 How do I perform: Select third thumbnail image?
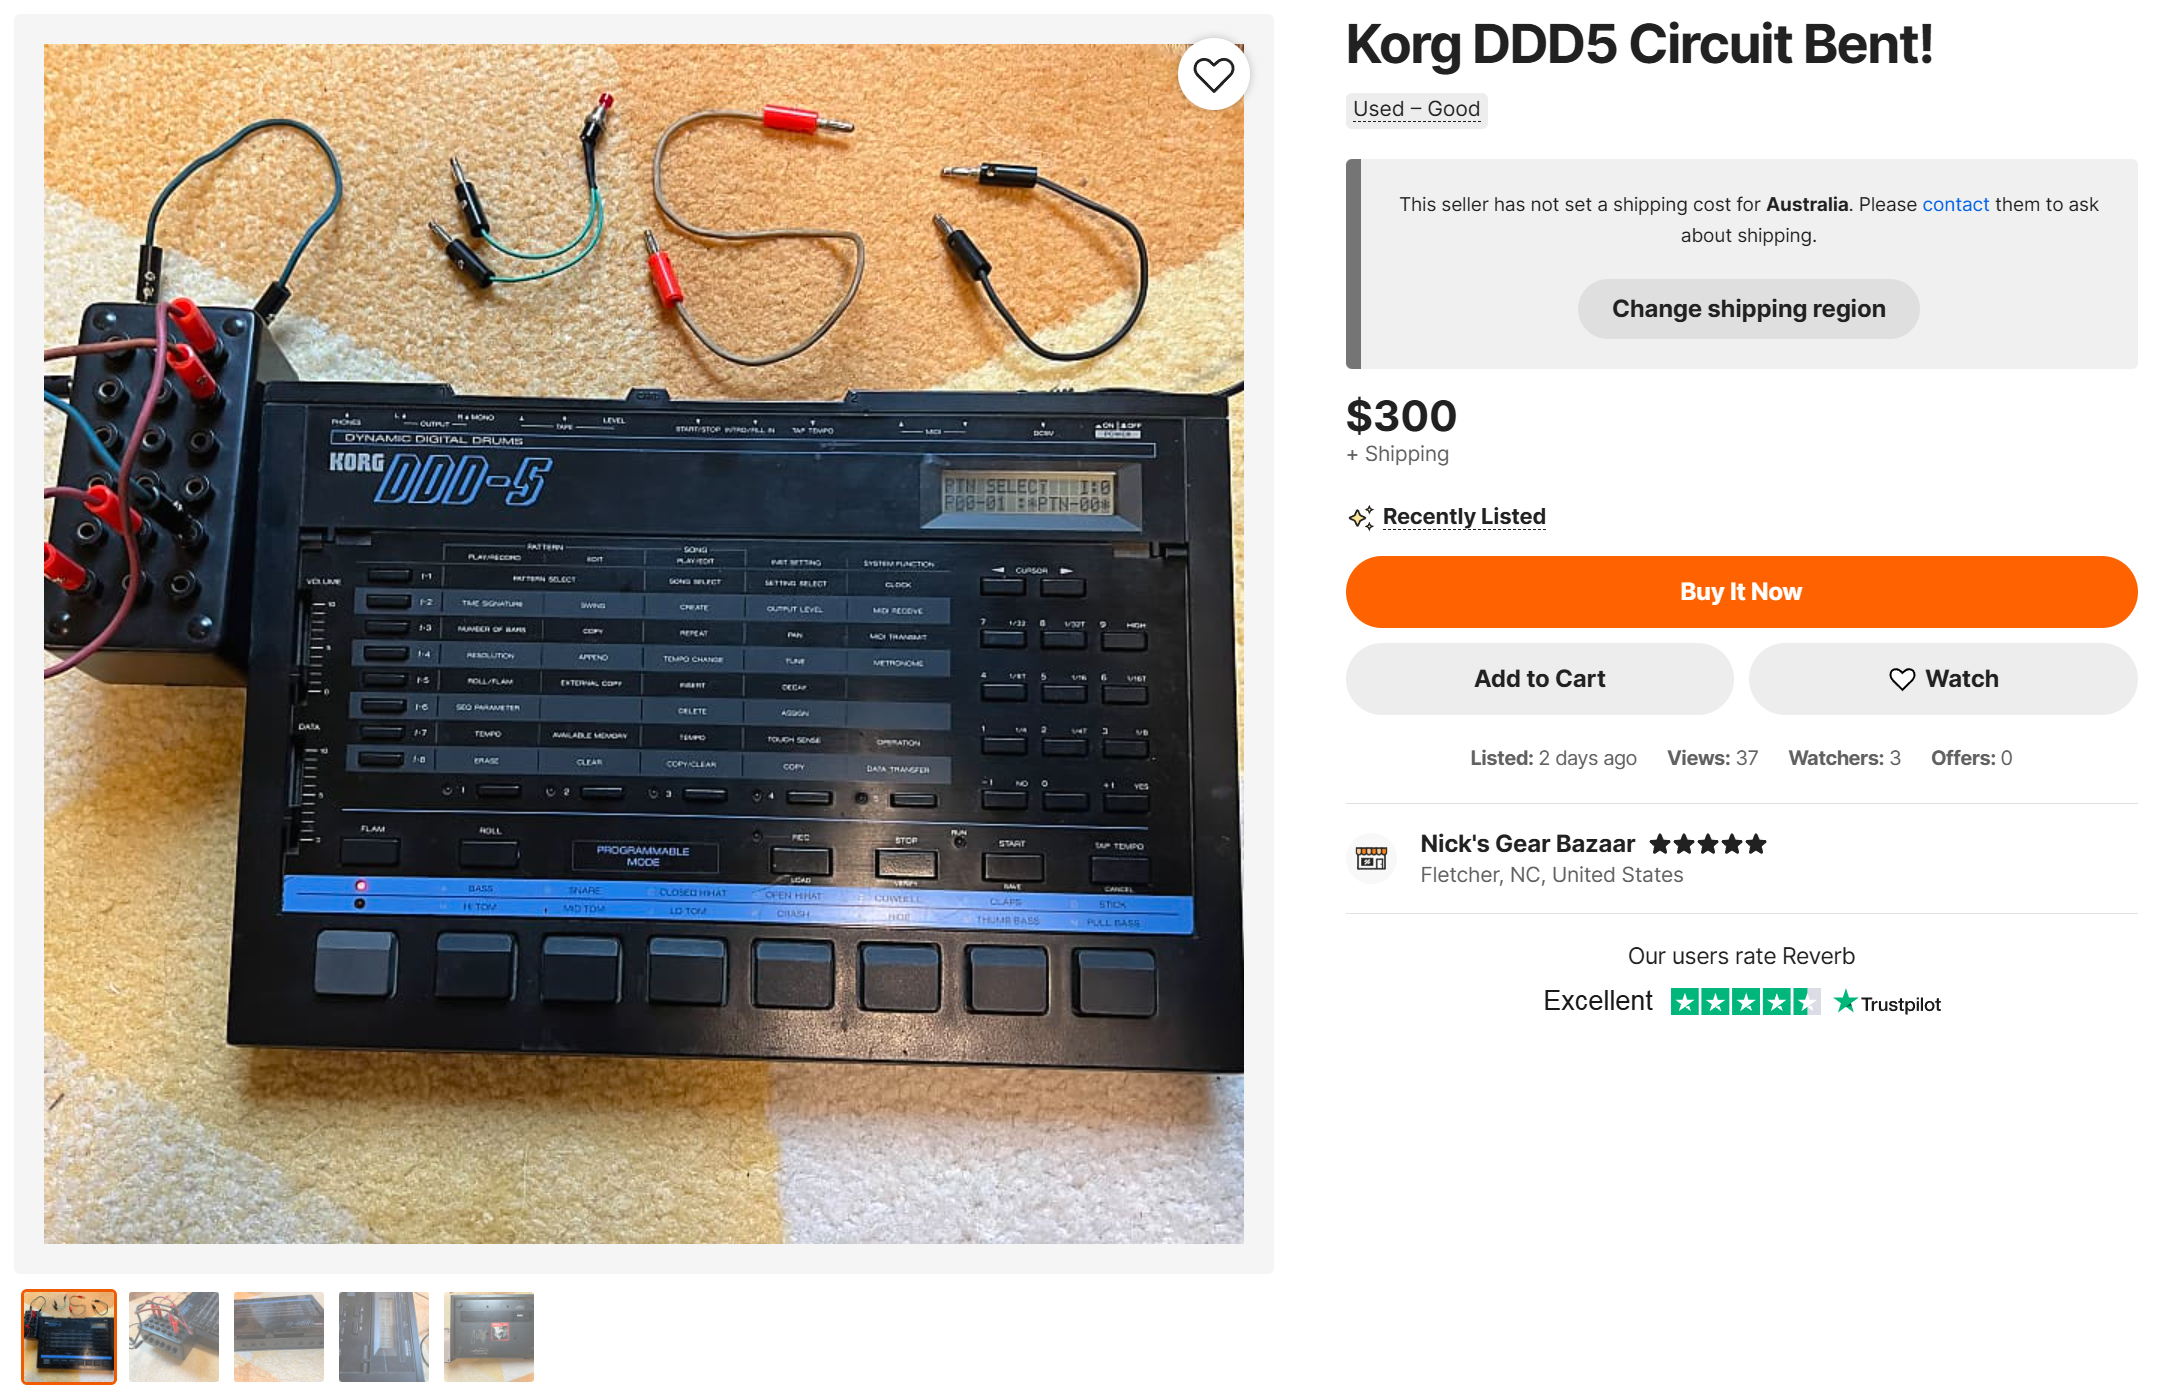pyautogui.click(x=279, y=1337)
